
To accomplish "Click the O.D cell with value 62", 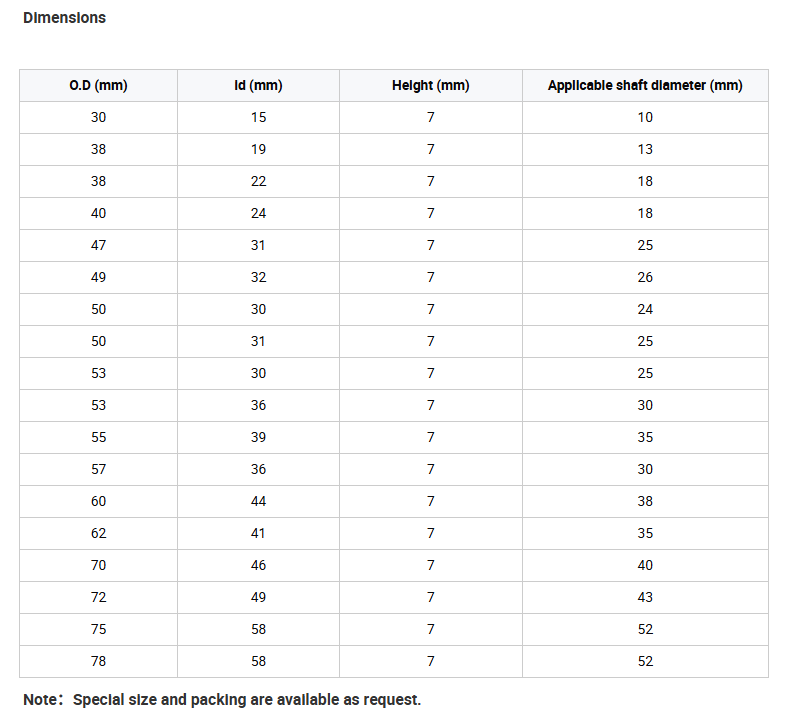I will [98, 533].
